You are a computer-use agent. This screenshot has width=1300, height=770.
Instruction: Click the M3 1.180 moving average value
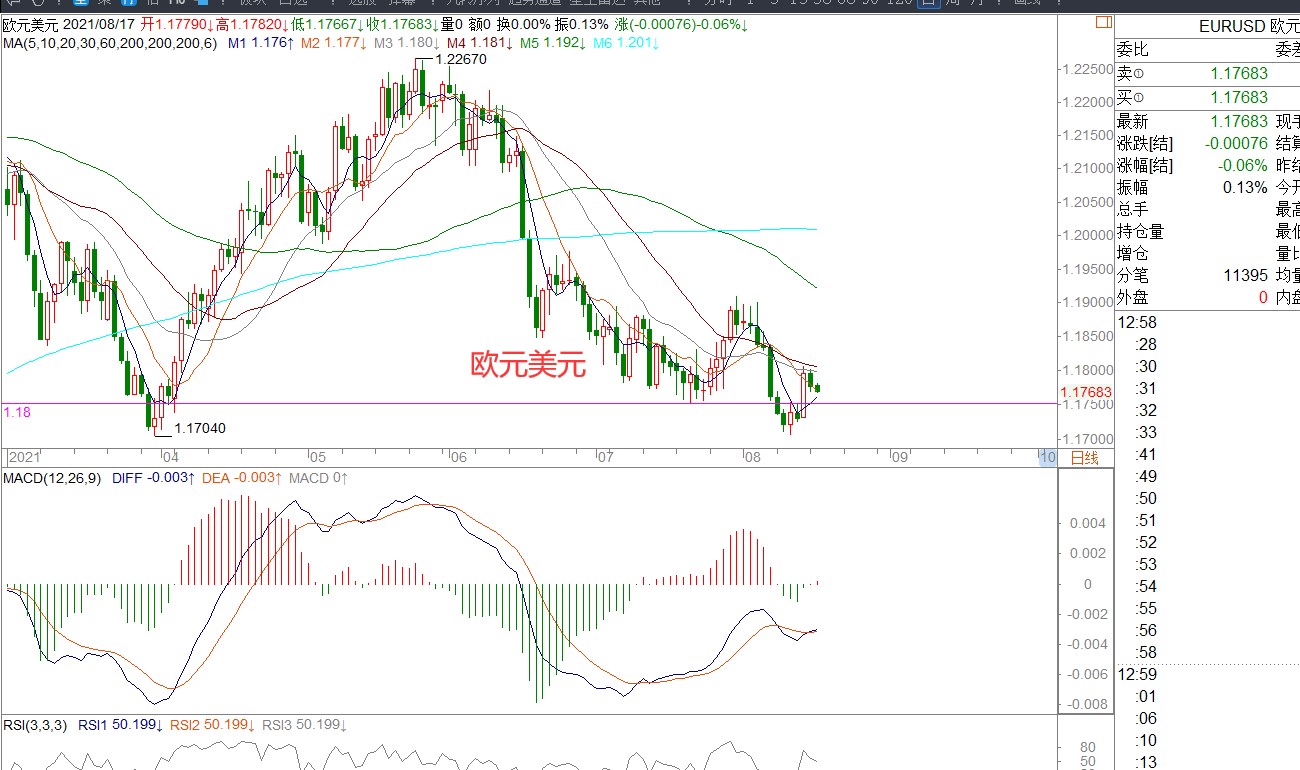406,43
